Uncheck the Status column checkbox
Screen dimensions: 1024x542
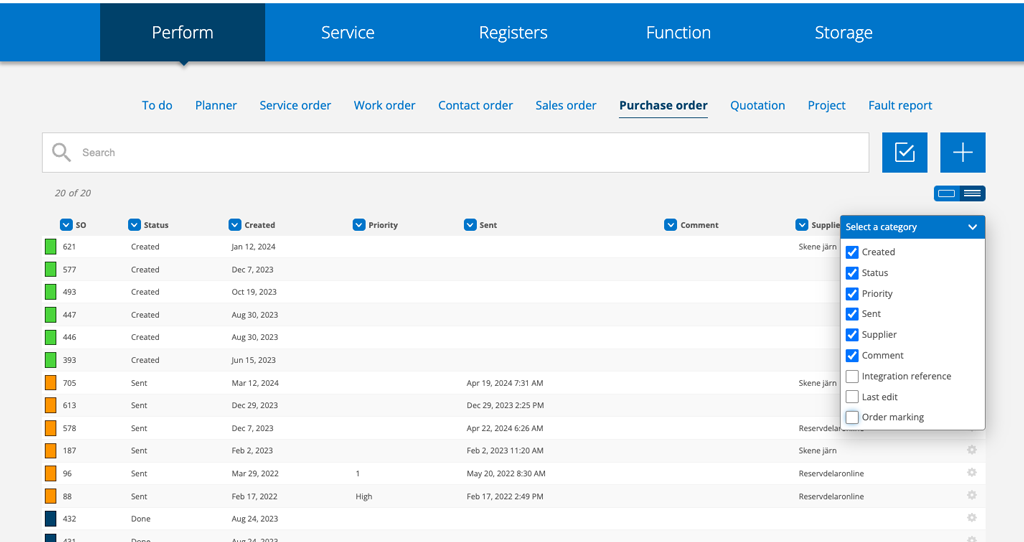(852, 273)
